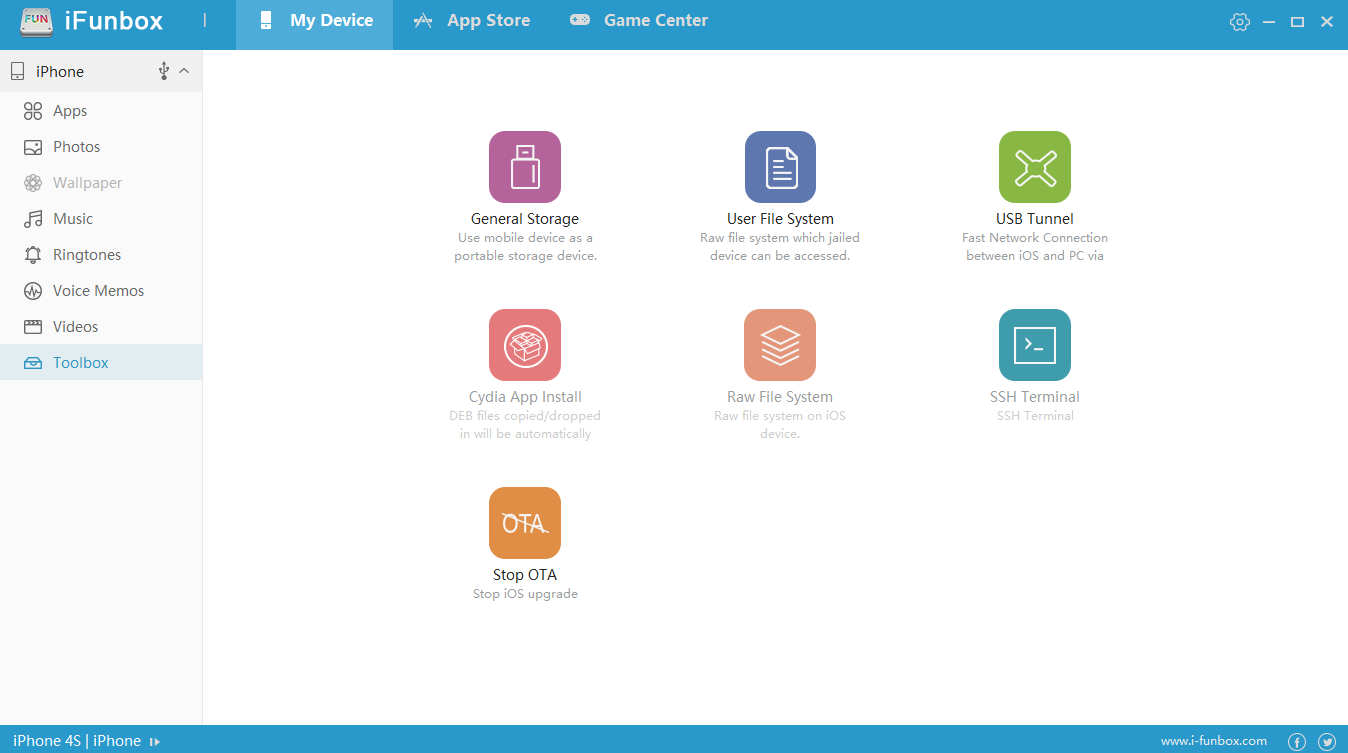Image resolution: width=1348 pixels, height=753 pixels.
Task: Click the Ringtones bell icon in sidebar
Action: [33, 255]
